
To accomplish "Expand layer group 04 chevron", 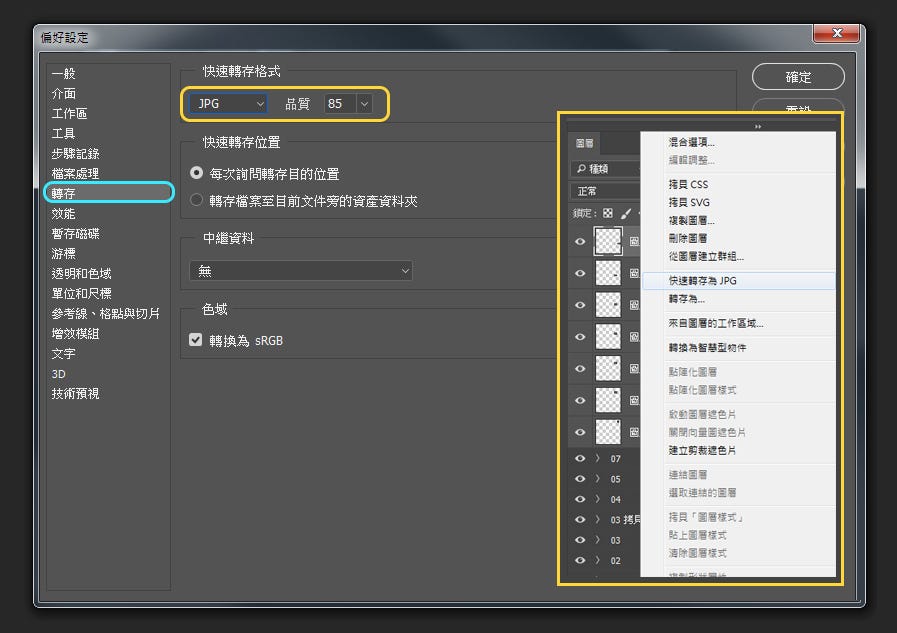I will pyautogui.click(x=597, y=499).
